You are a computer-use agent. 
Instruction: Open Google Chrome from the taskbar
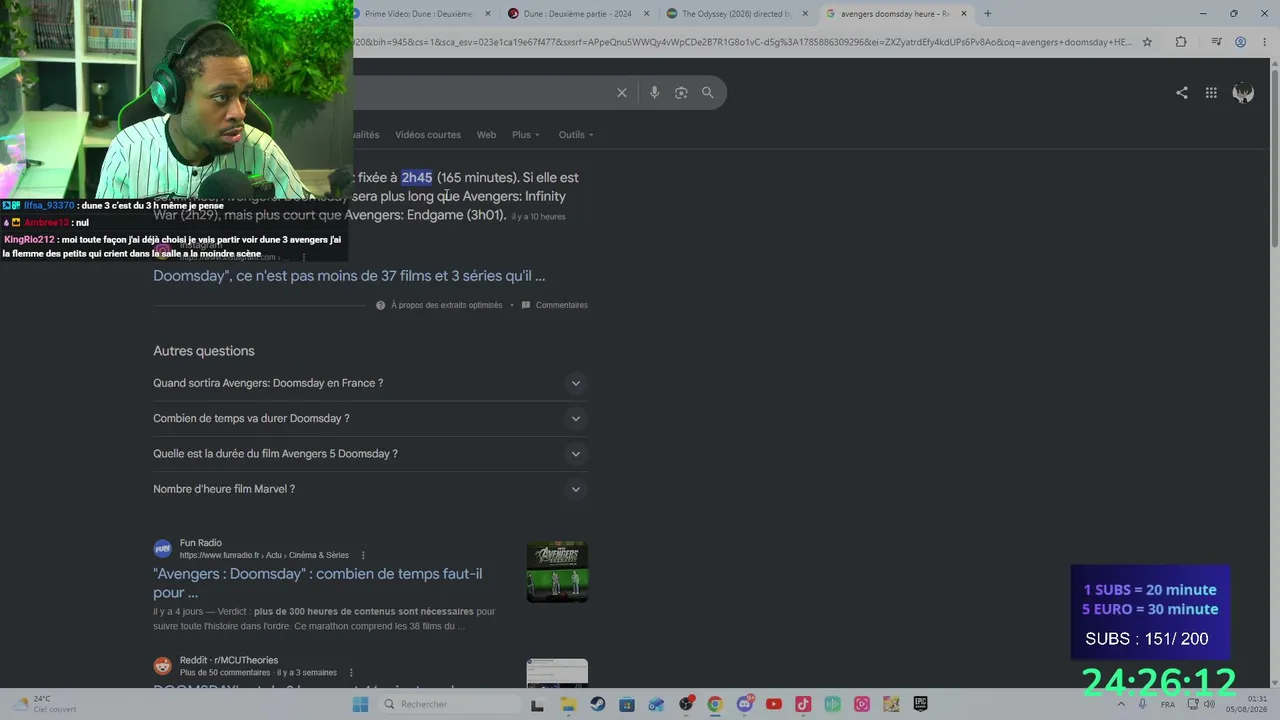tap(715, 704)
